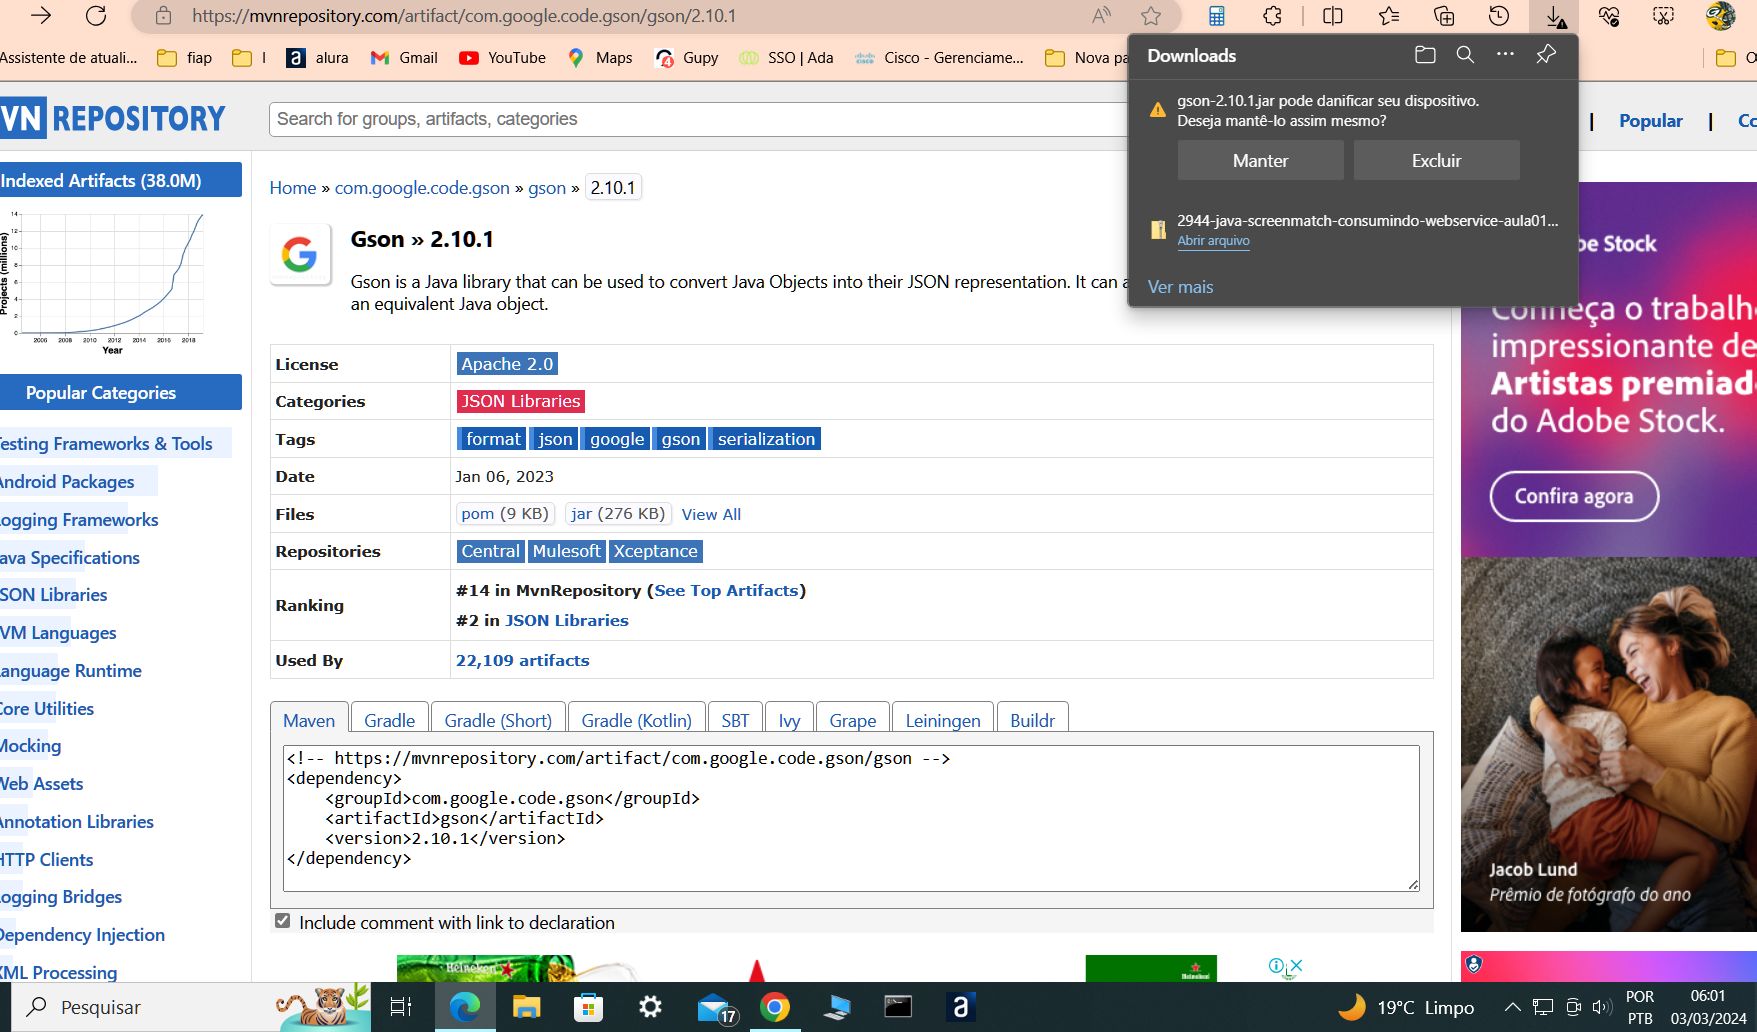Open 22,109 artifacts link
The width and height of the screenshot is (1757, 1032).
click(x=522, y=660)
